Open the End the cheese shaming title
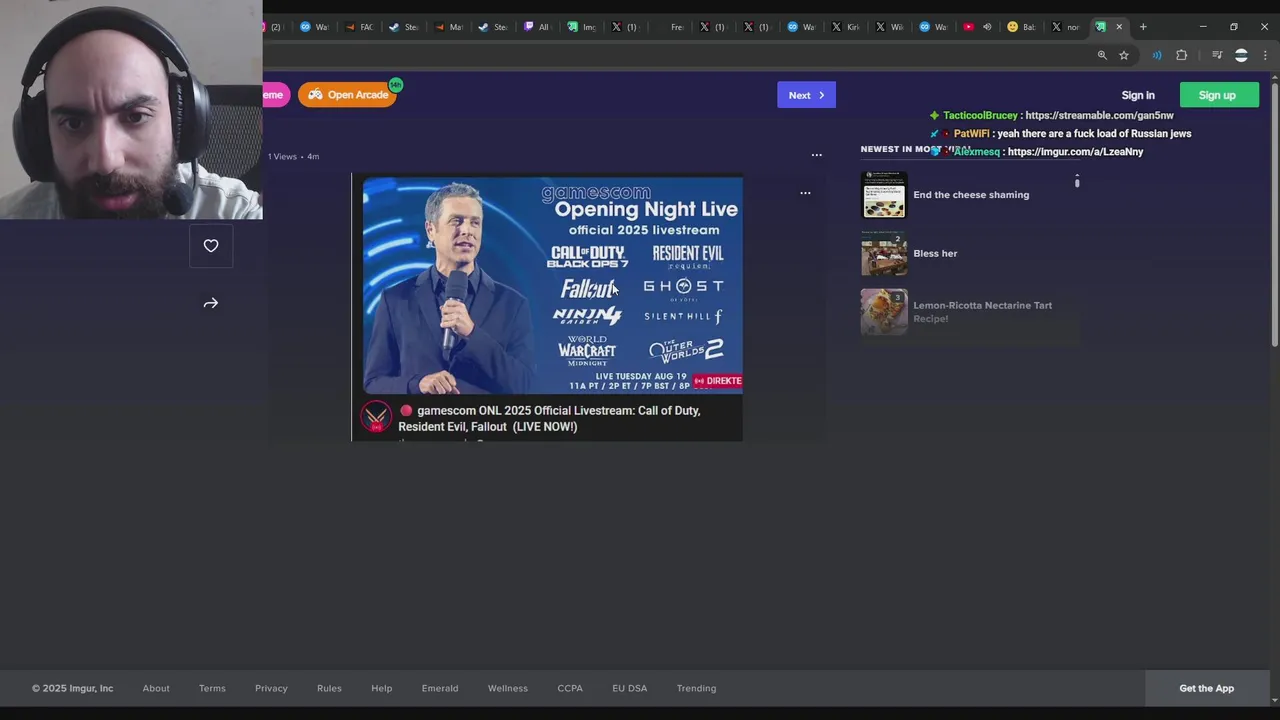Screen dimensions: 1280x720 (x=971, y=195)
